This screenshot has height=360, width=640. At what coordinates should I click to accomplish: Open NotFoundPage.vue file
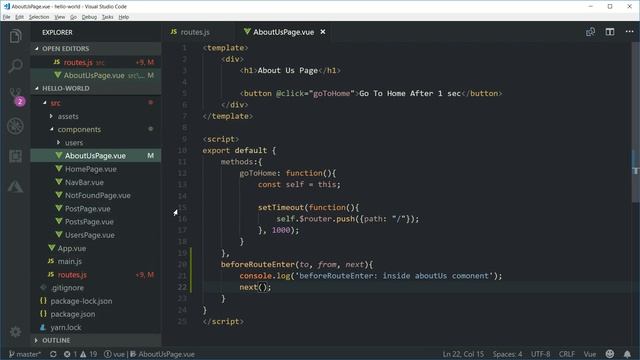click(97, 195)
